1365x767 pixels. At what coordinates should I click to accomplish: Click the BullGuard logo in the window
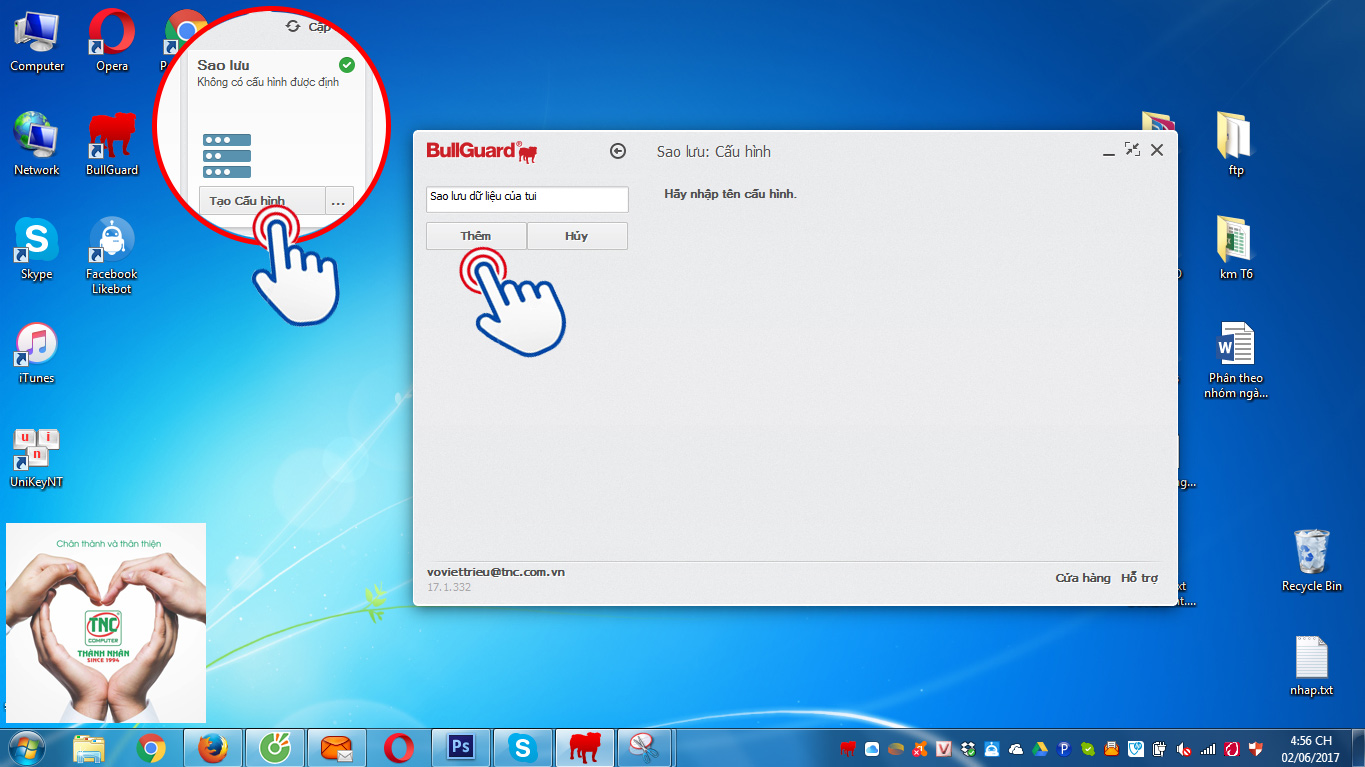[483, 151]
